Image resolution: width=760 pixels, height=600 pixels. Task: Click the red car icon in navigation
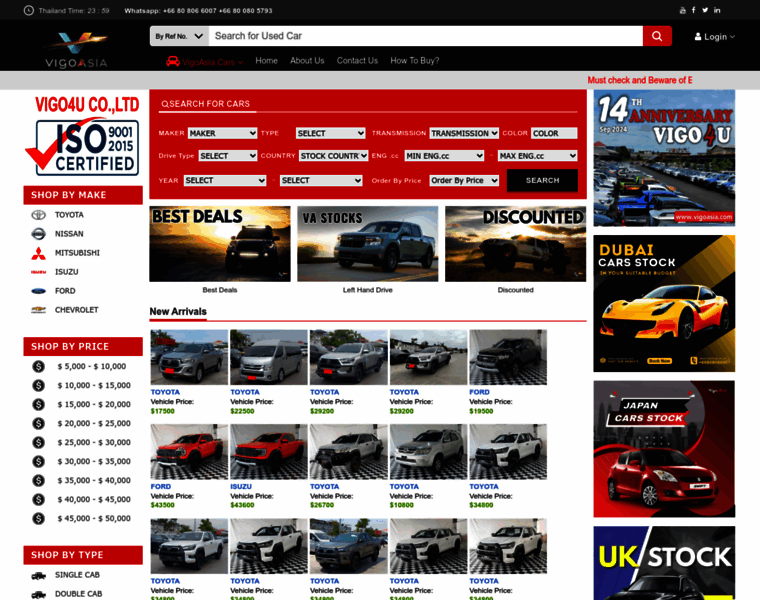tap(173, 61)
